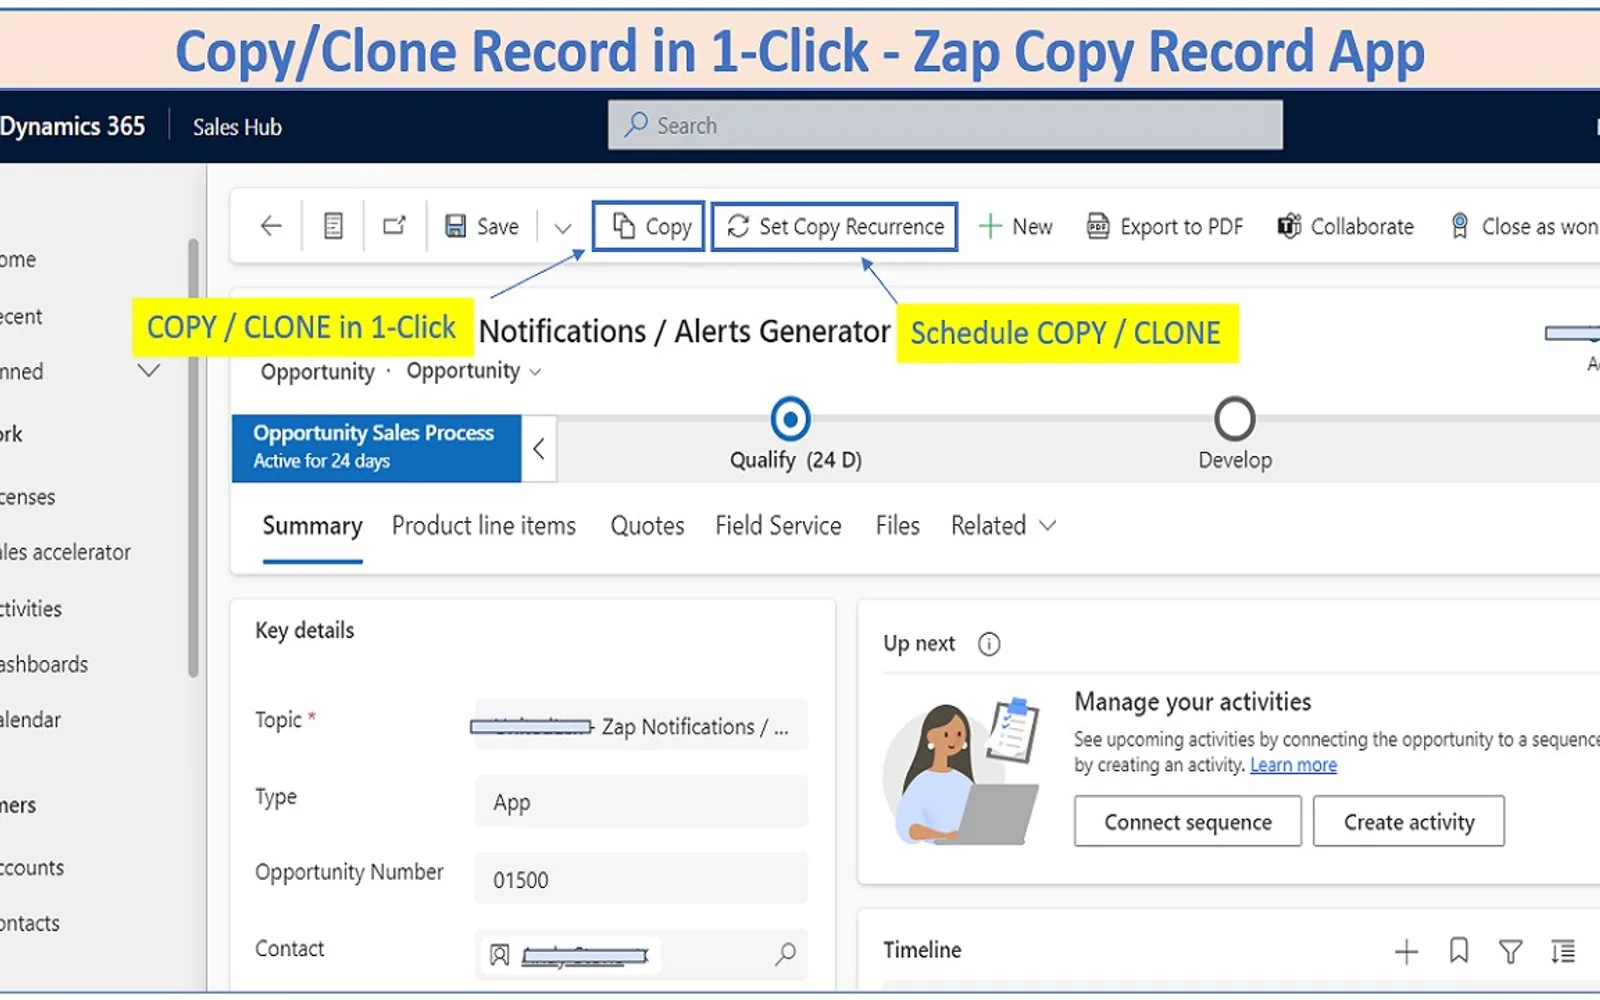Click the Contact lookup search icon
Viewport: 1600px width, 1000px height.
[785, 955]
